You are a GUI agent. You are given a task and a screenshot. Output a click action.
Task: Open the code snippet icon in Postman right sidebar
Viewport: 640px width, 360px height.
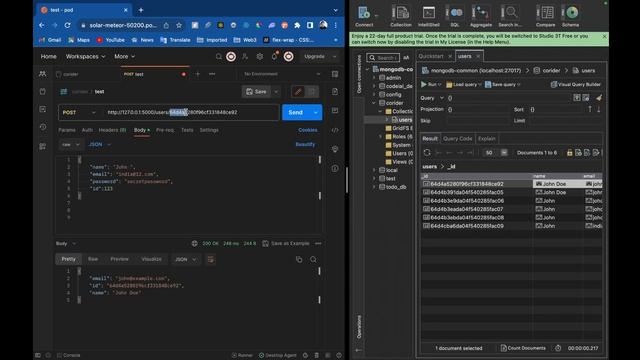[x=335, y=130]
